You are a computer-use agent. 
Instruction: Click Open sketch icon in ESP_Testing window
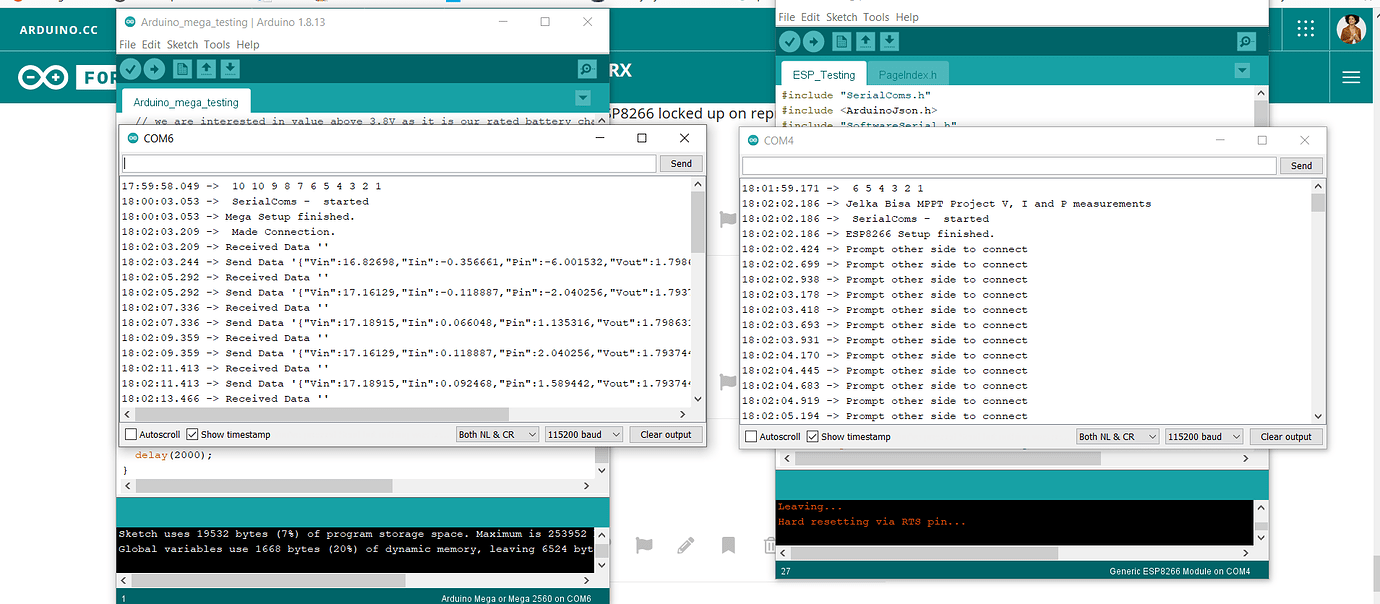coord(865,41)
